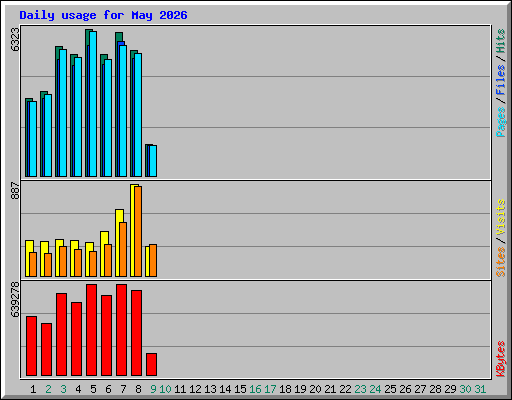Click the cyan pages bar for day 1
Viewport: 512px width, 400px height.
coord(33,139)
